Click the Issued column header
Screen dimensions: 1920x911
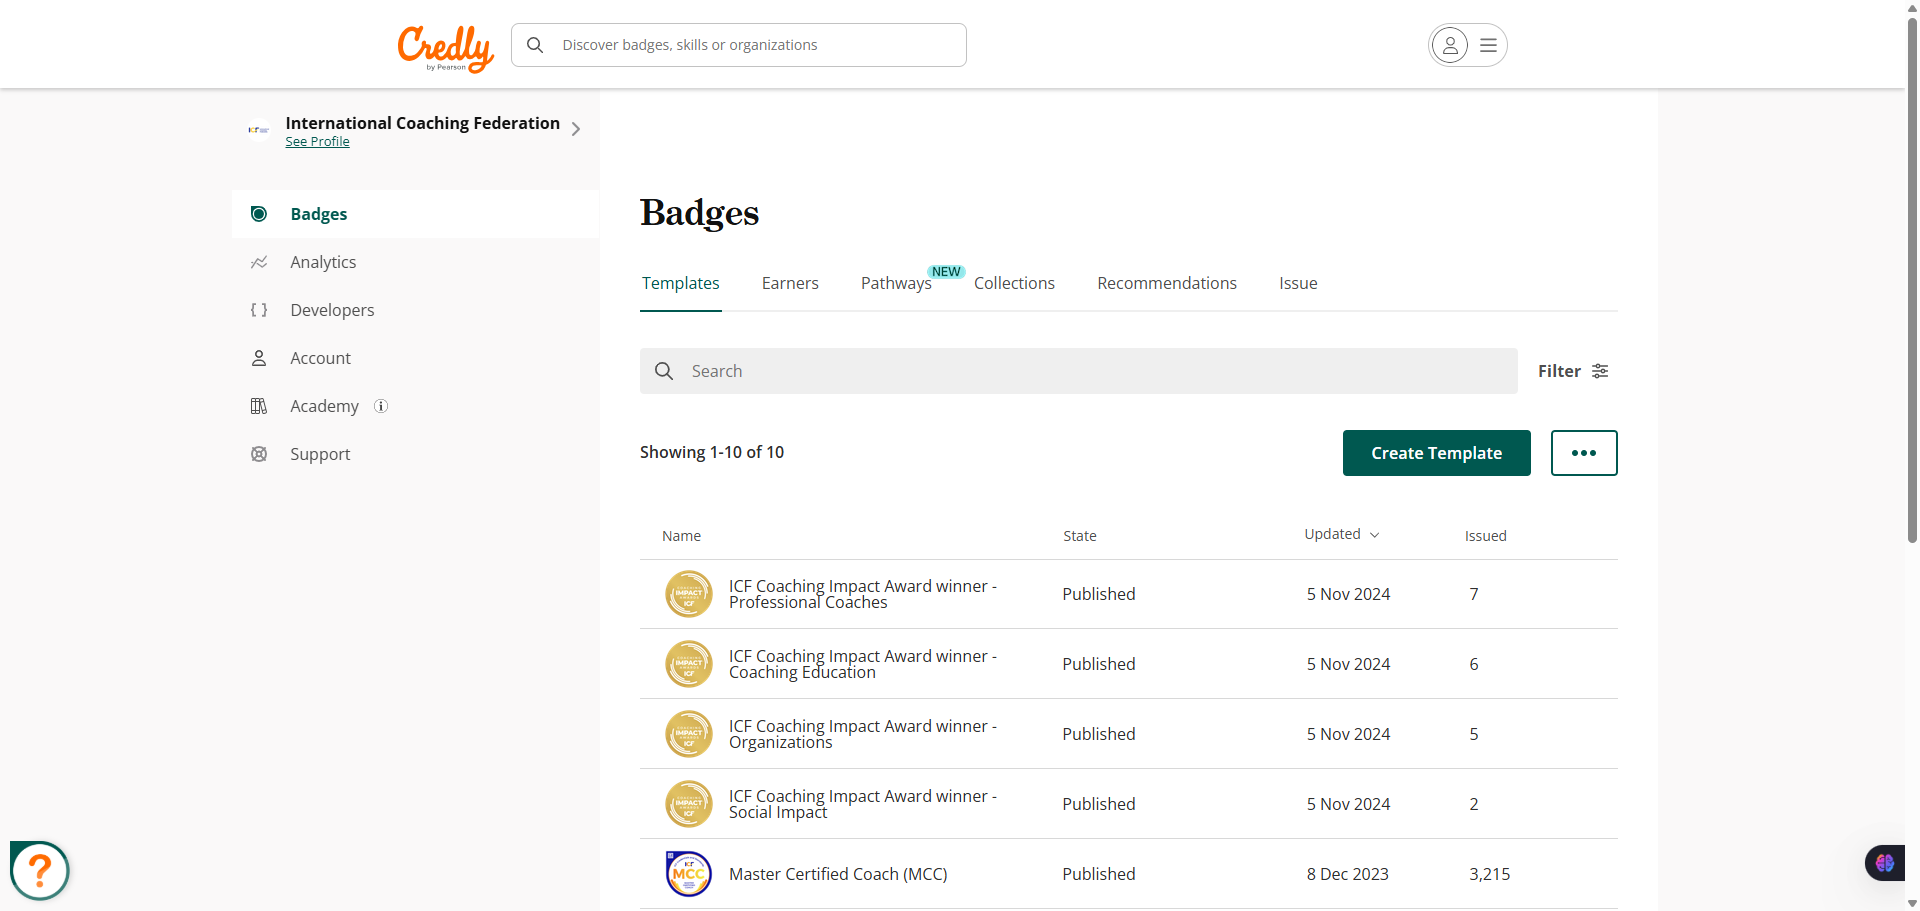click(x=1486, y=536)
